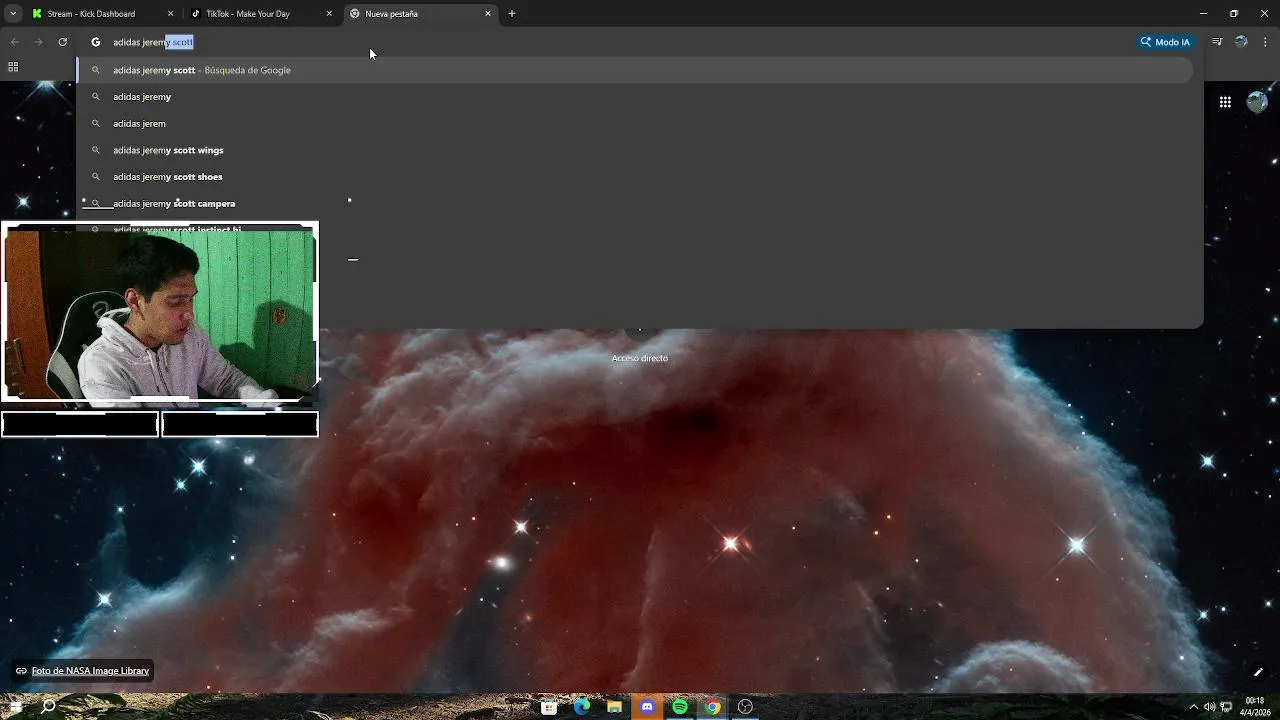Show hidden system tray icons

click(x=1193, y=707)
